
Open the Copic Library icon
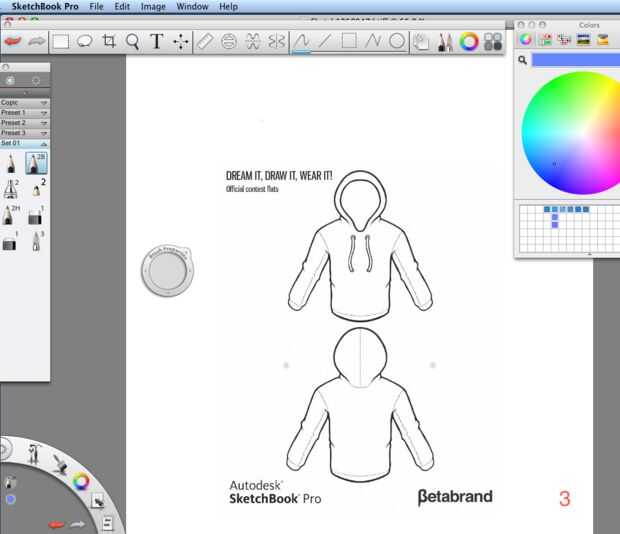click(x=493, y=42)
